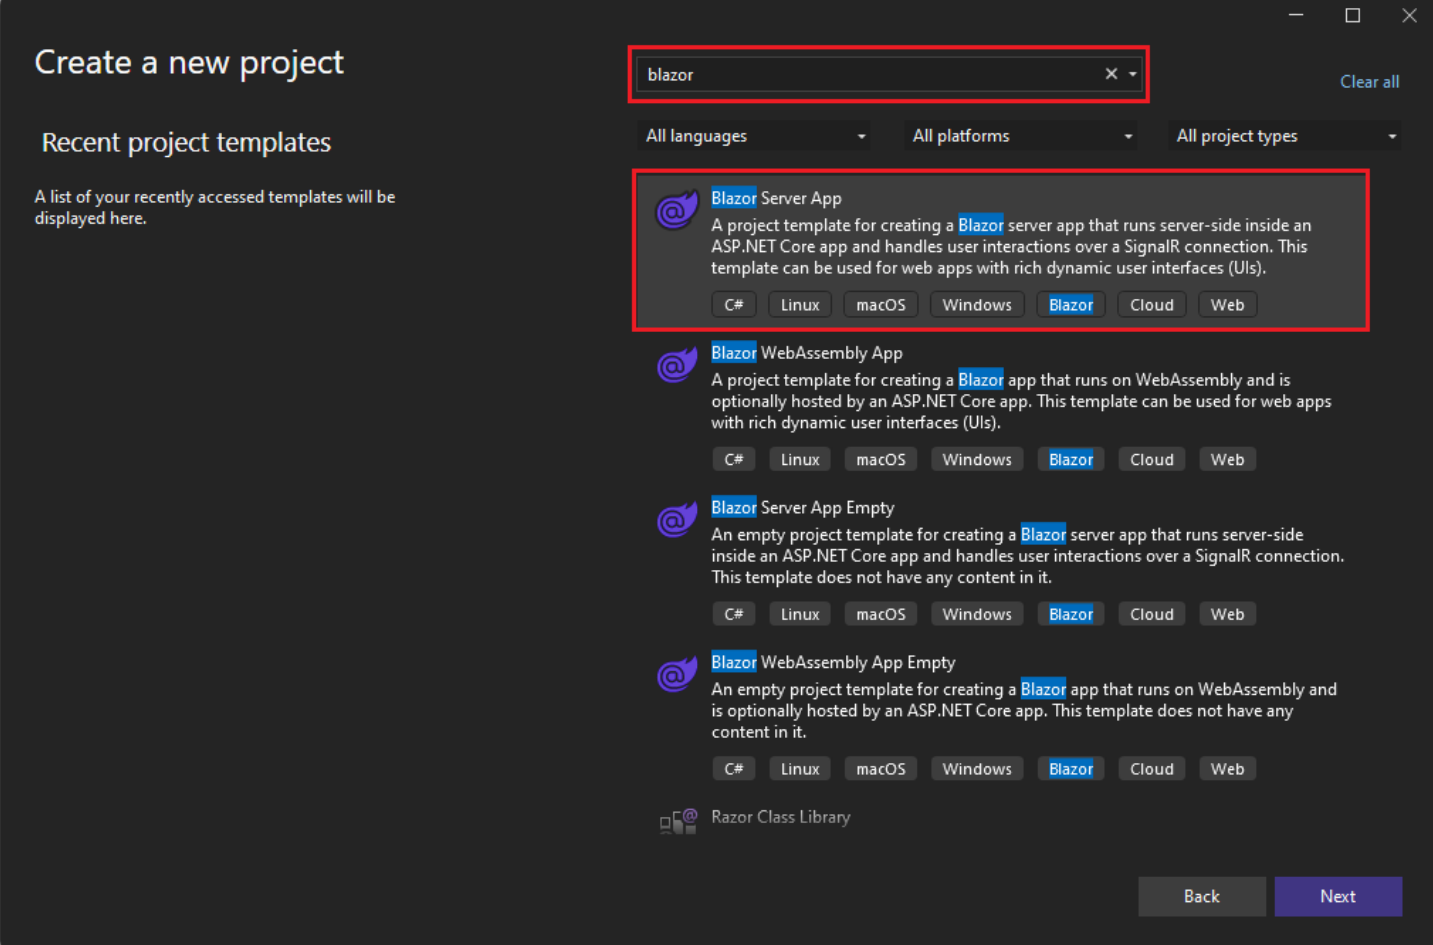Viewport: 1433px width, 945px height.
Task: Click the Cloud tag under Blazor Server App Empty
Action: point(1152,614)
